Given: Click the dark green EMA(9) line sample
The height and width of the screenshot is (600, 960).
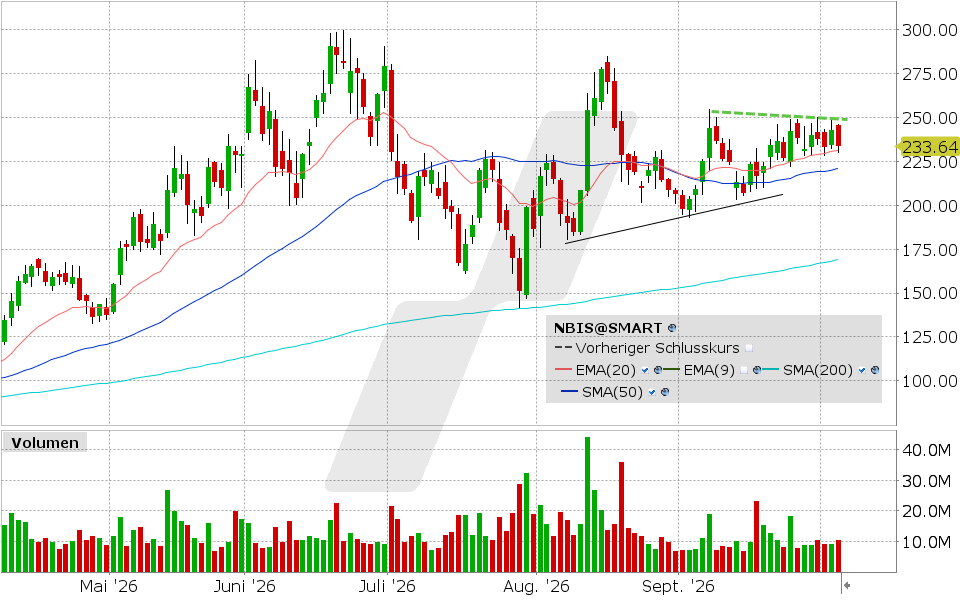Looking at the screenshot, I should pyautogui.click(x=672, y=369).
